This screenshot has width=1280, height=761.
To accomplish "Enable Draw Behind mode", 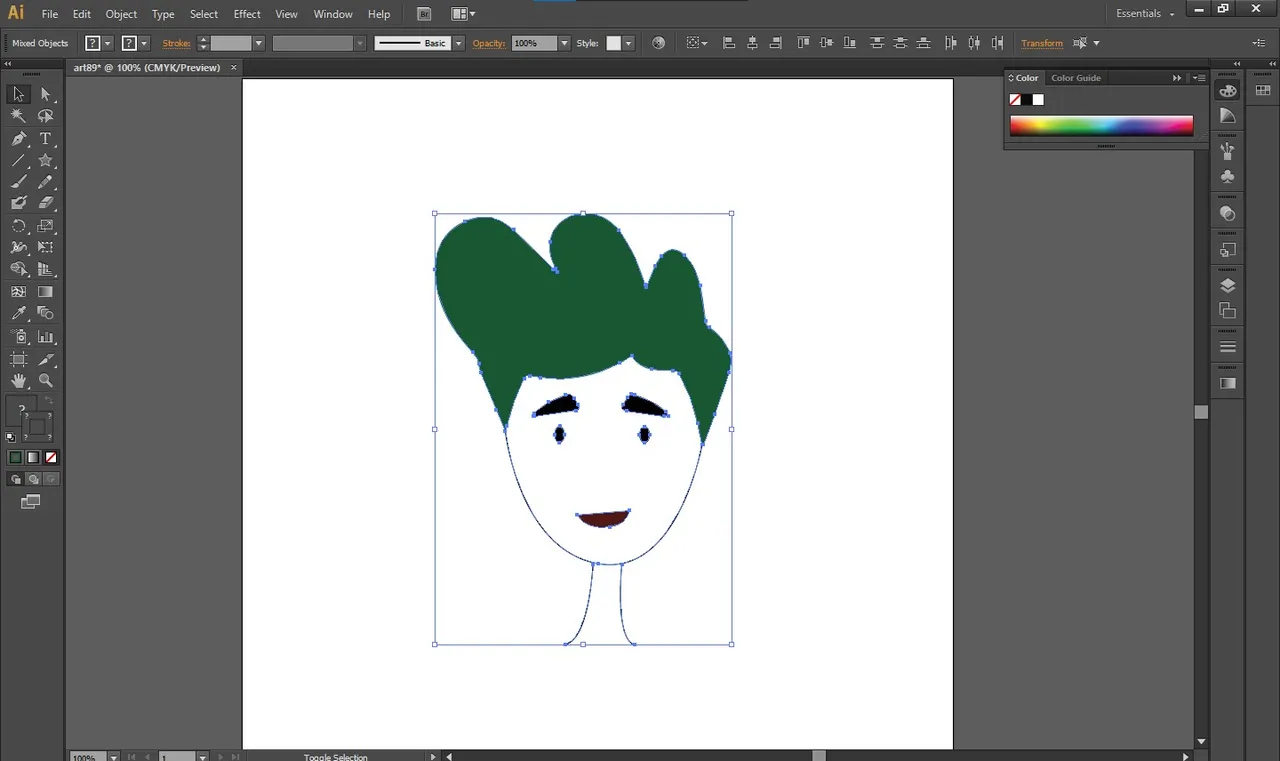I will coord(33,479).
